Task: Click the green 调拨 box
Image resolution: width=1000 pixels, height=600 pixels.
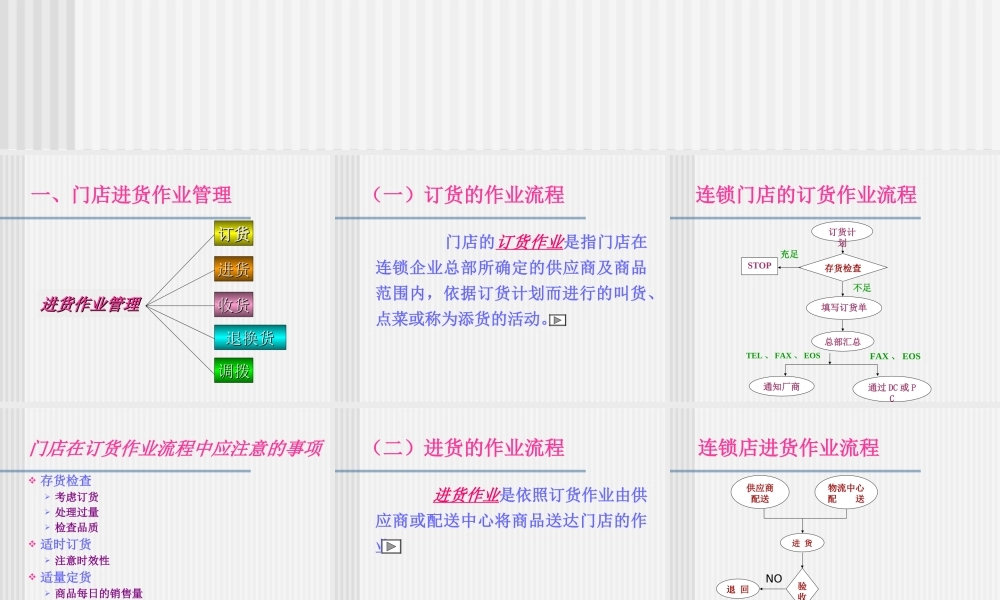Action: [233, 370]
